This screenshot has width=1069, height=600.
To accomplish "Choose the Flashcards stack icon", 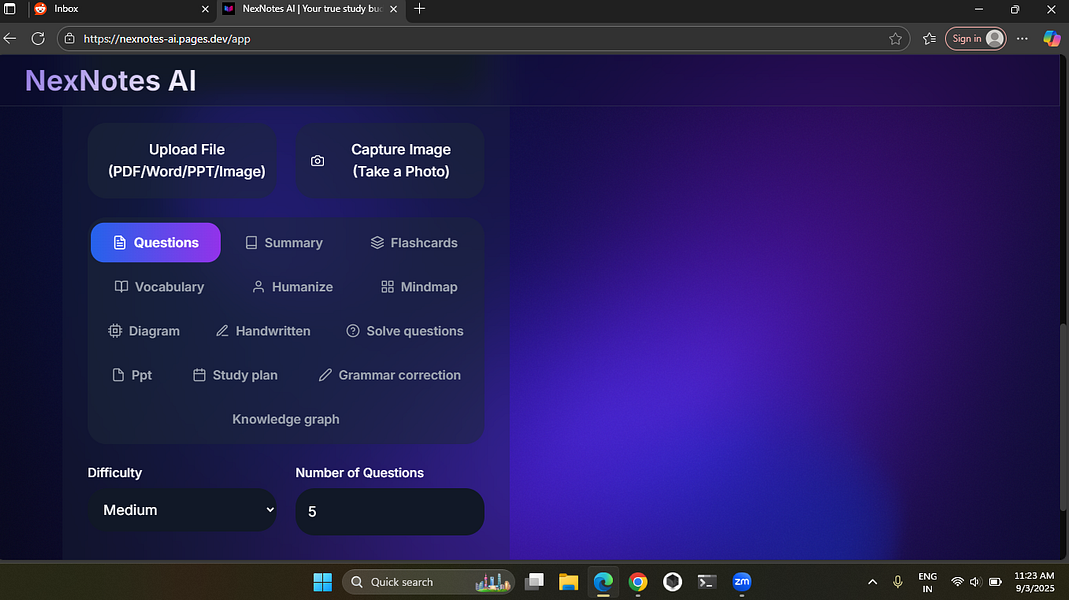I will pyautogui.click(x=377, y=242).
